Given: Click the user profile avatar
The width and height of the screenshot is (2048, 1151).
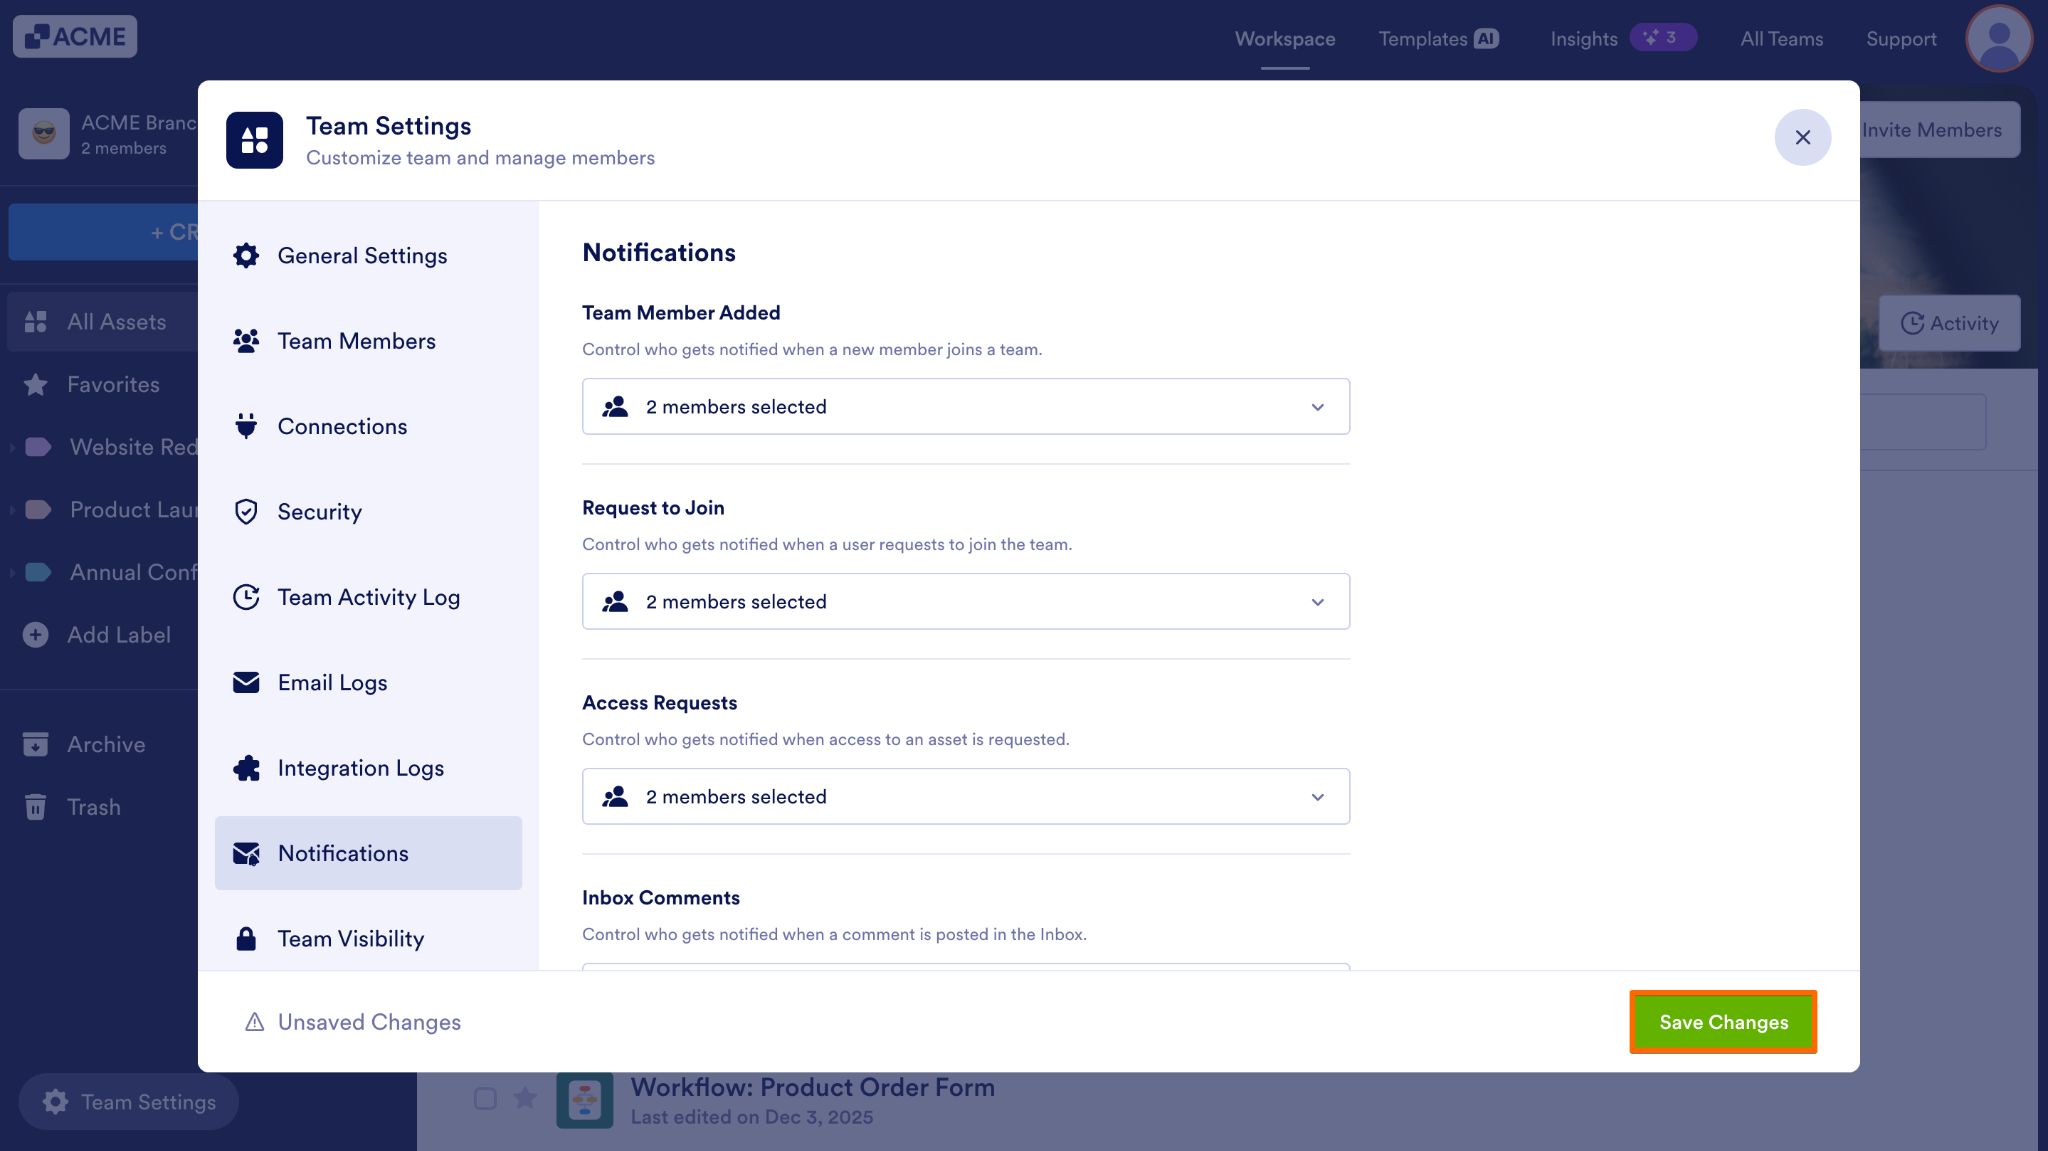Looking at the screenshot, I should coord(2000,39).
